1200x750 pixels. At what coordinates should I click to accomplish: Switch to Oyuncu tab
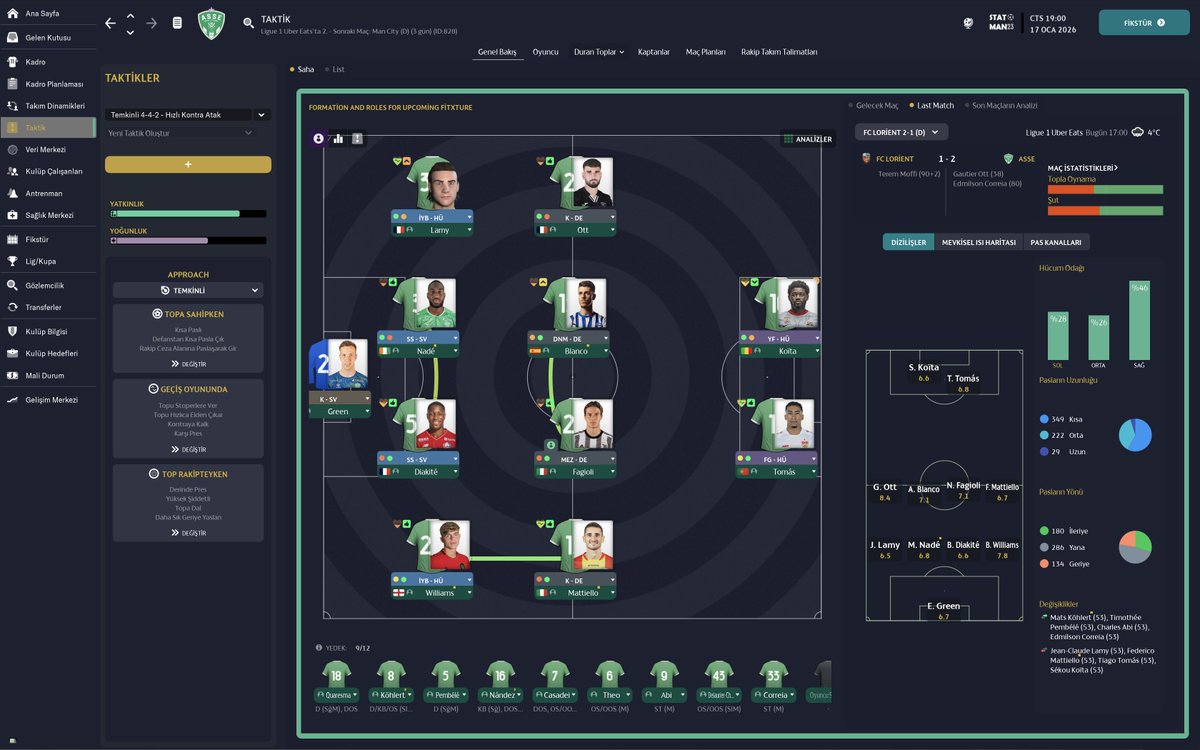(545, 52)
